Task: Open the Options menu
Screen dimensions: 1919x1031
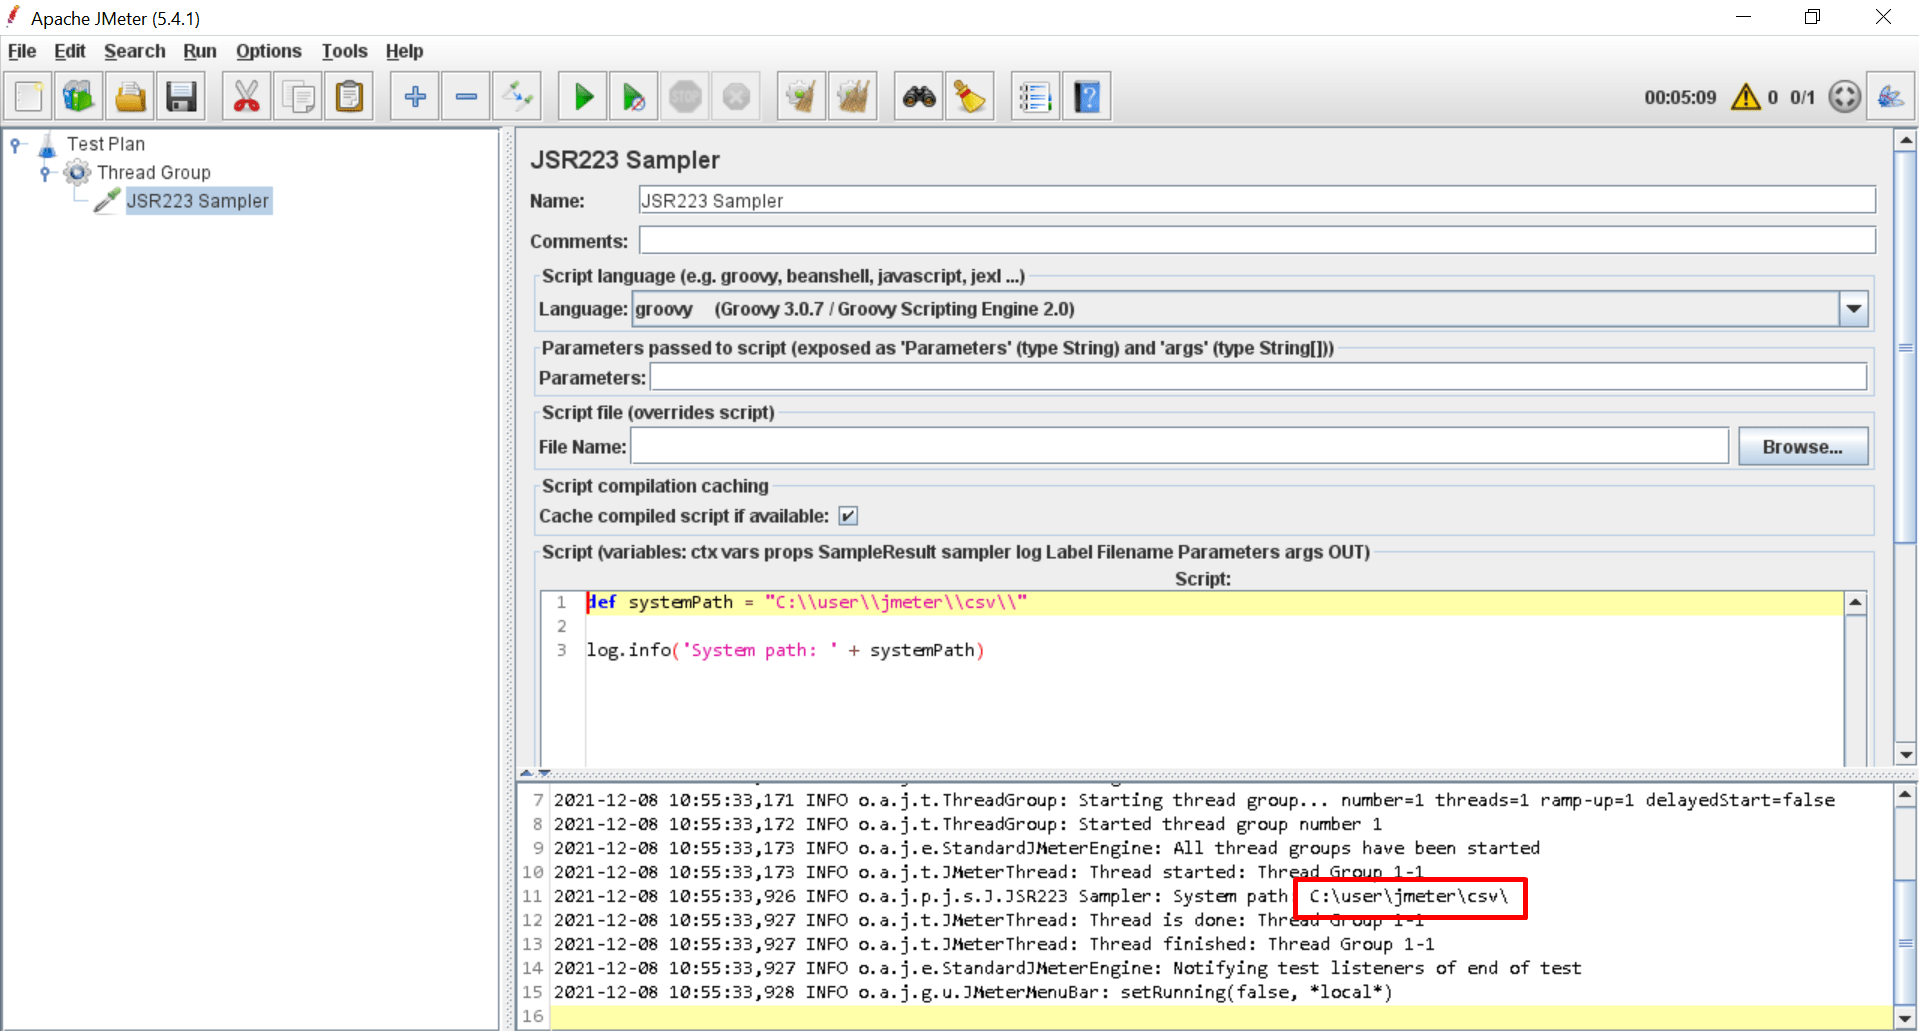Action: (x=268, y=51)
